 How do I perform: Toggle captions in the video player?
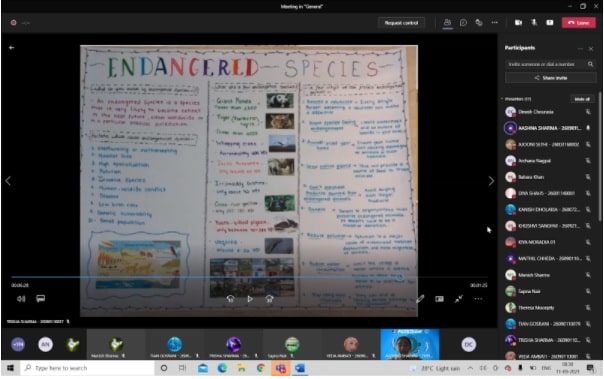pyautogui.click(x=40, y=299)
